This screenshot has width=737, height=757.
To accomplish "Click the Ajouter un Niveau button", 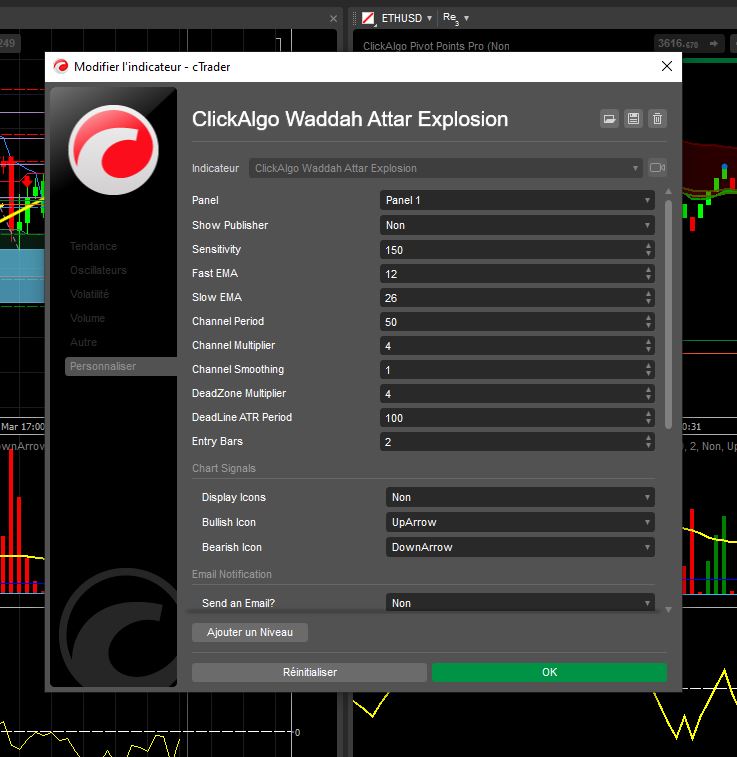I will point(250,632).
